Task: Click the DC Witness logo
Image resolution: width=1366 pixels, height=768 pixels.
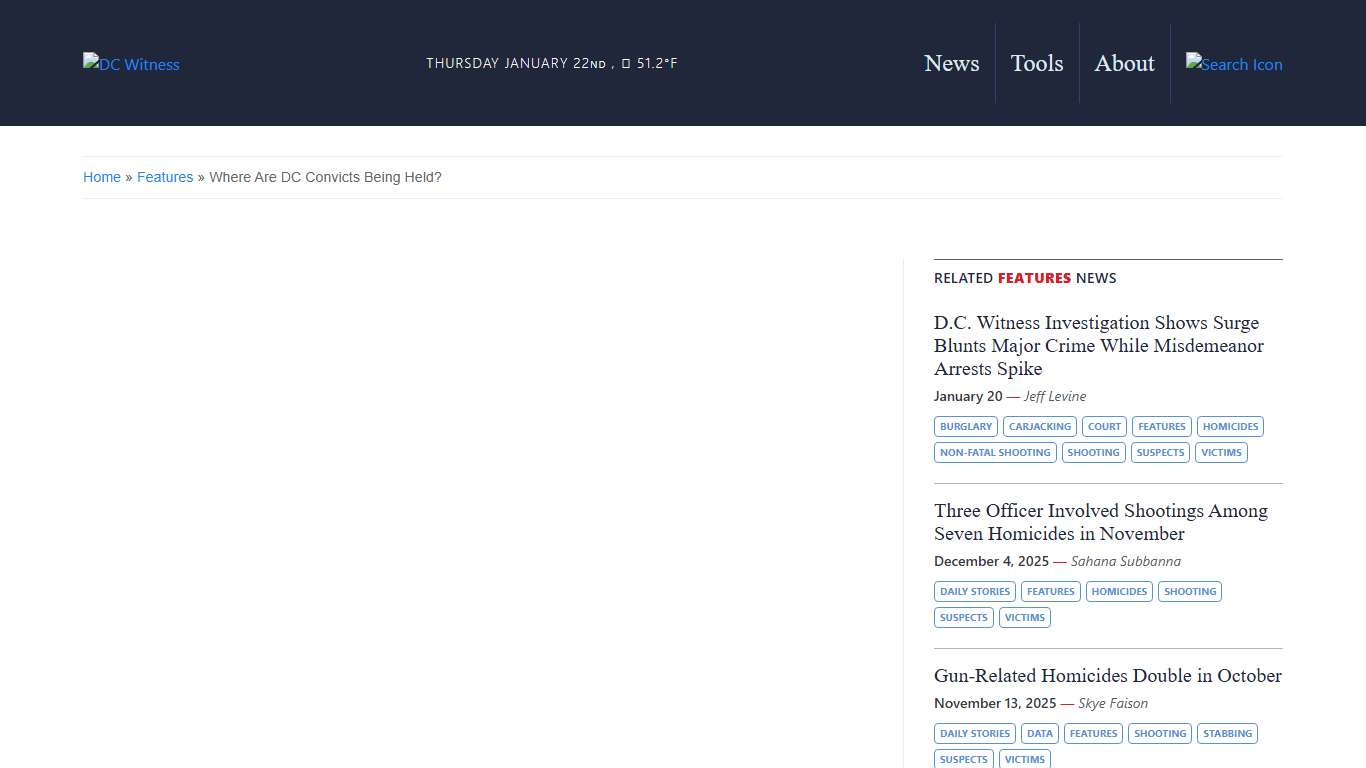Action: [131, 64]
